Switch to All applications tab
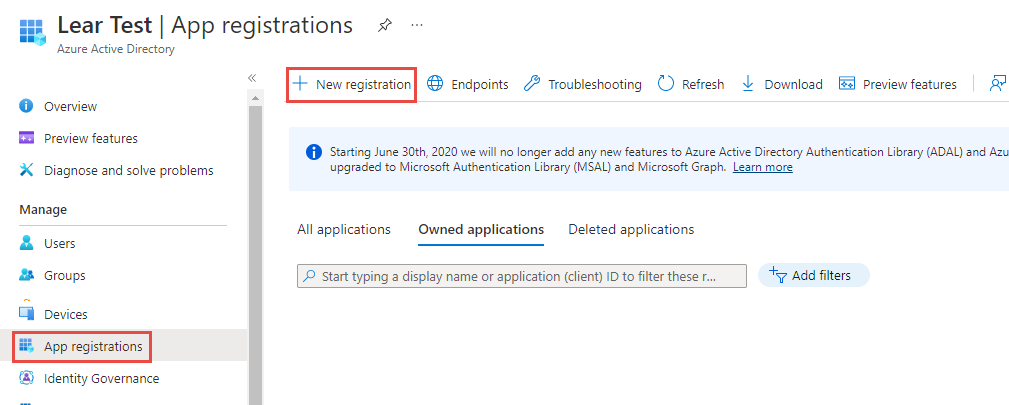The height and width of the screenshot is (405, 1009). click(x=344, y=229)
